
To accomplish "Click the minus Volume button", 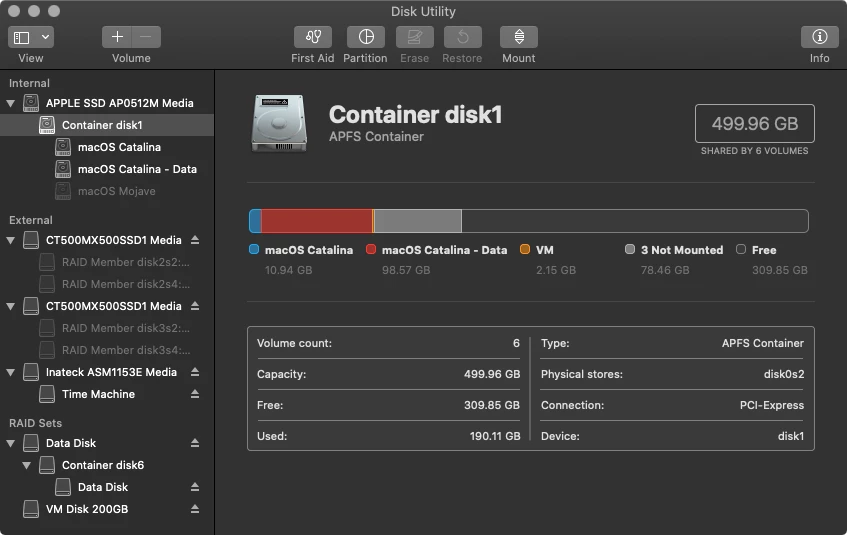I will pos(146,37).
